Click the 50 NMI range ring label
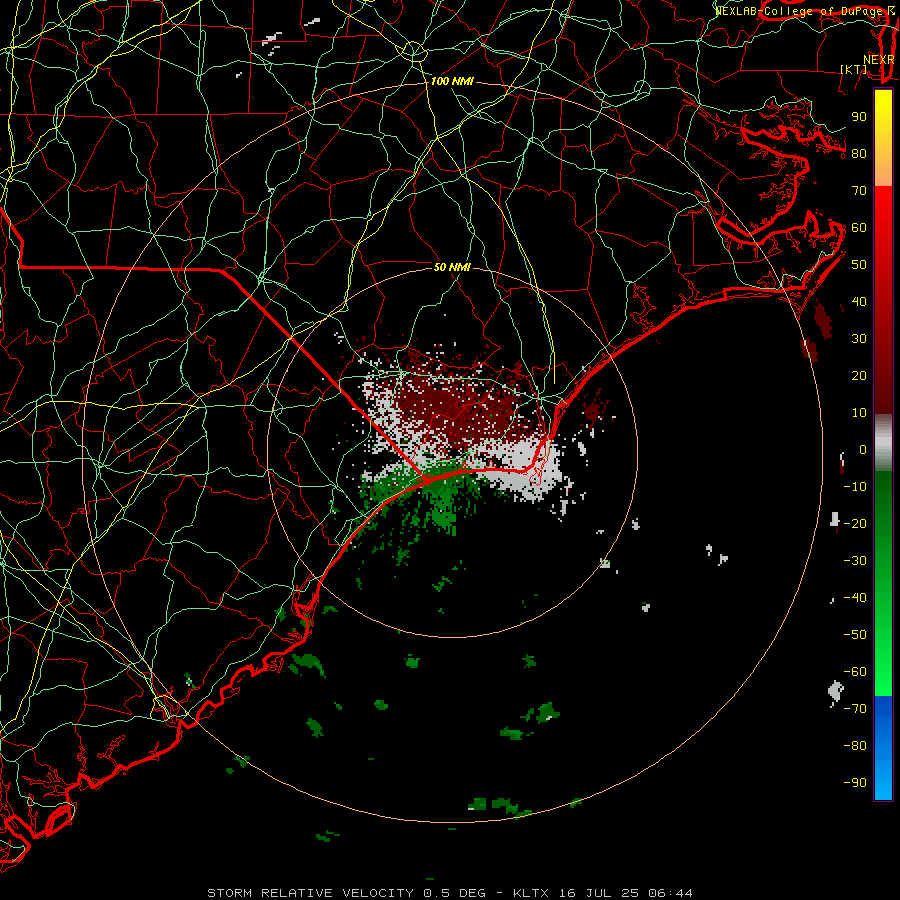Viewport: 900px width, 900px height. [x=452, y=267]
